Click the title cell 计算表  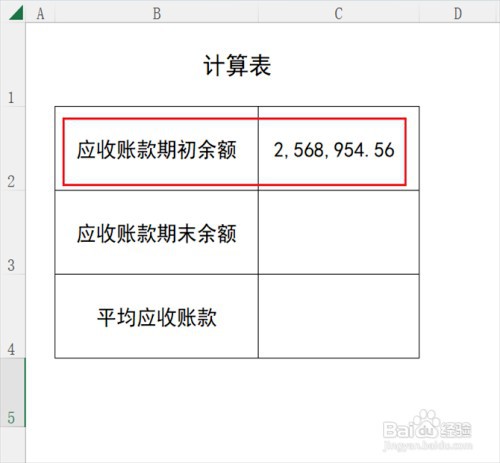(237, 65)
